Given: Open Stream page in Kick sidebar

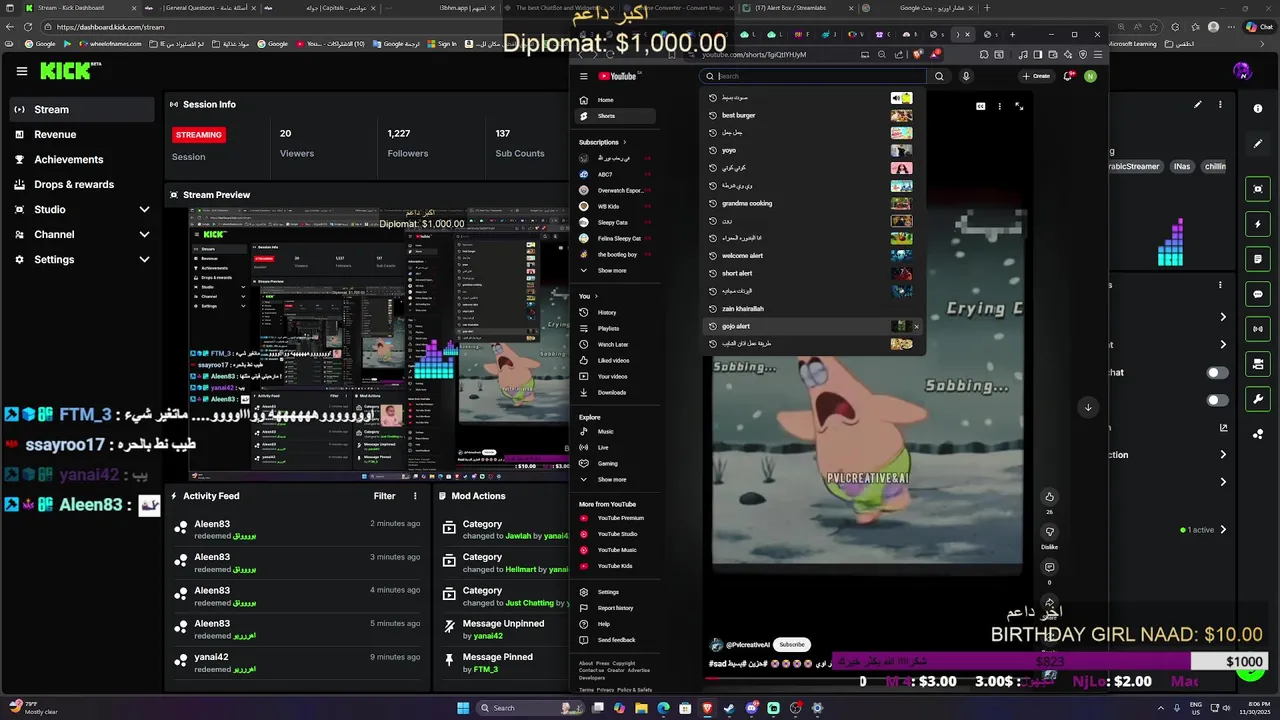Looking at the screenshot, I should (x=82, y=109).
